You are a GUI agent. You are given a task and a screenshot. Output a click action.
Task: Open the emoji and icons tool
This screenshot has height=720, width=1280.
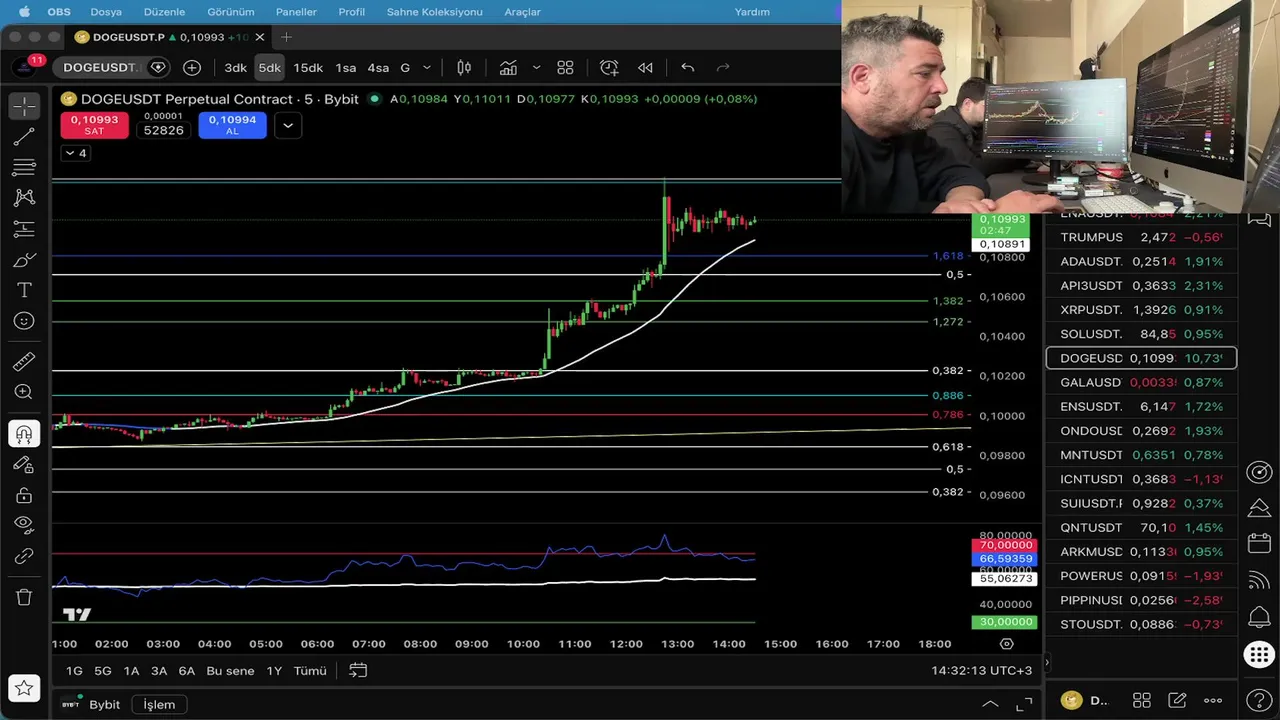[x=24, y=321]
